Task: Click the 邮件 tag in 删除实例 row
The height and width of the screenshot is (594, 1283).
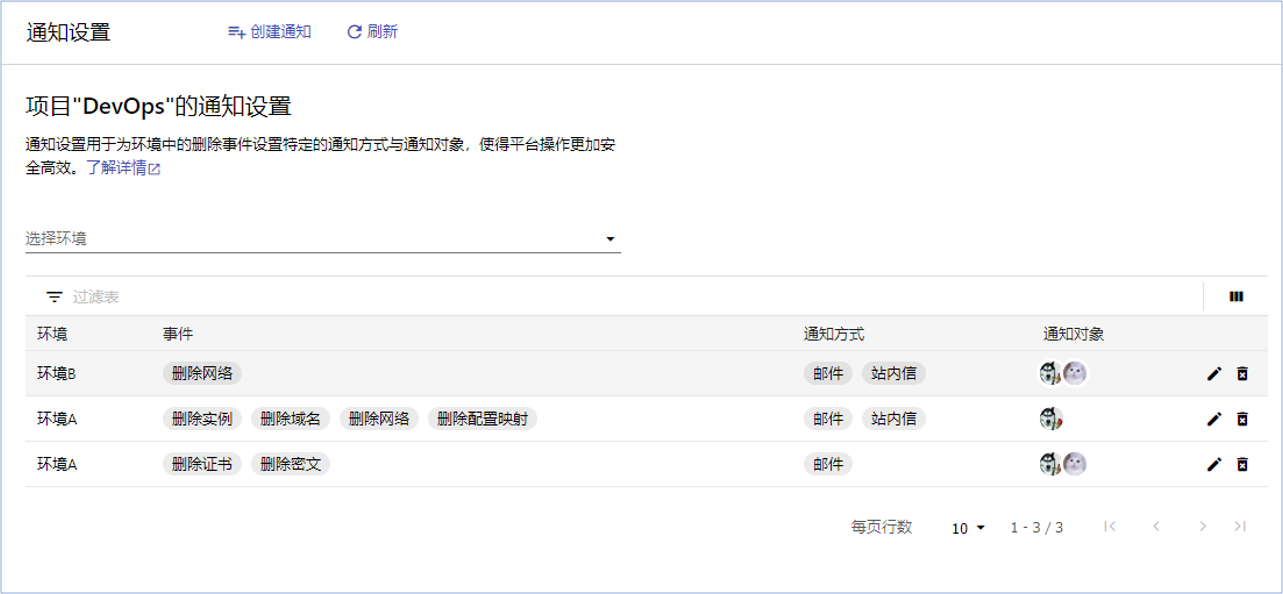Action: 828,419
